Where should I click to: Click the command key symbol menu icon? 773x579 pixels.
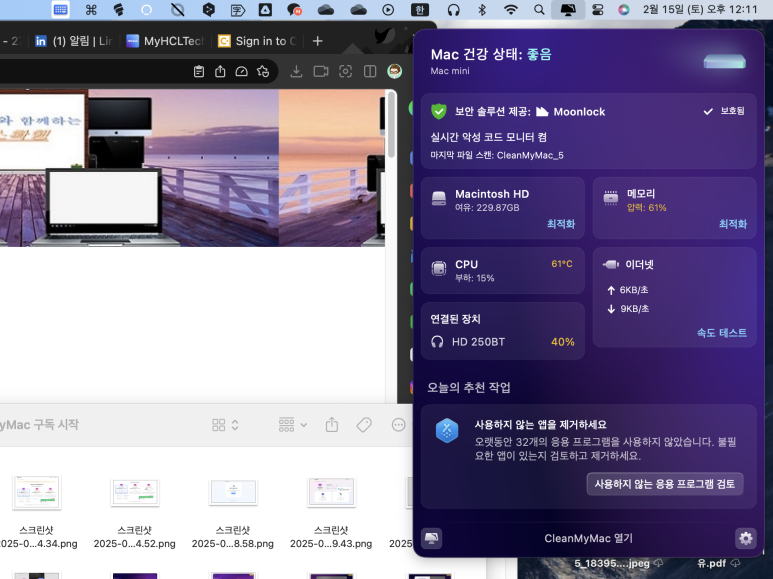click(x=91, y=9)
